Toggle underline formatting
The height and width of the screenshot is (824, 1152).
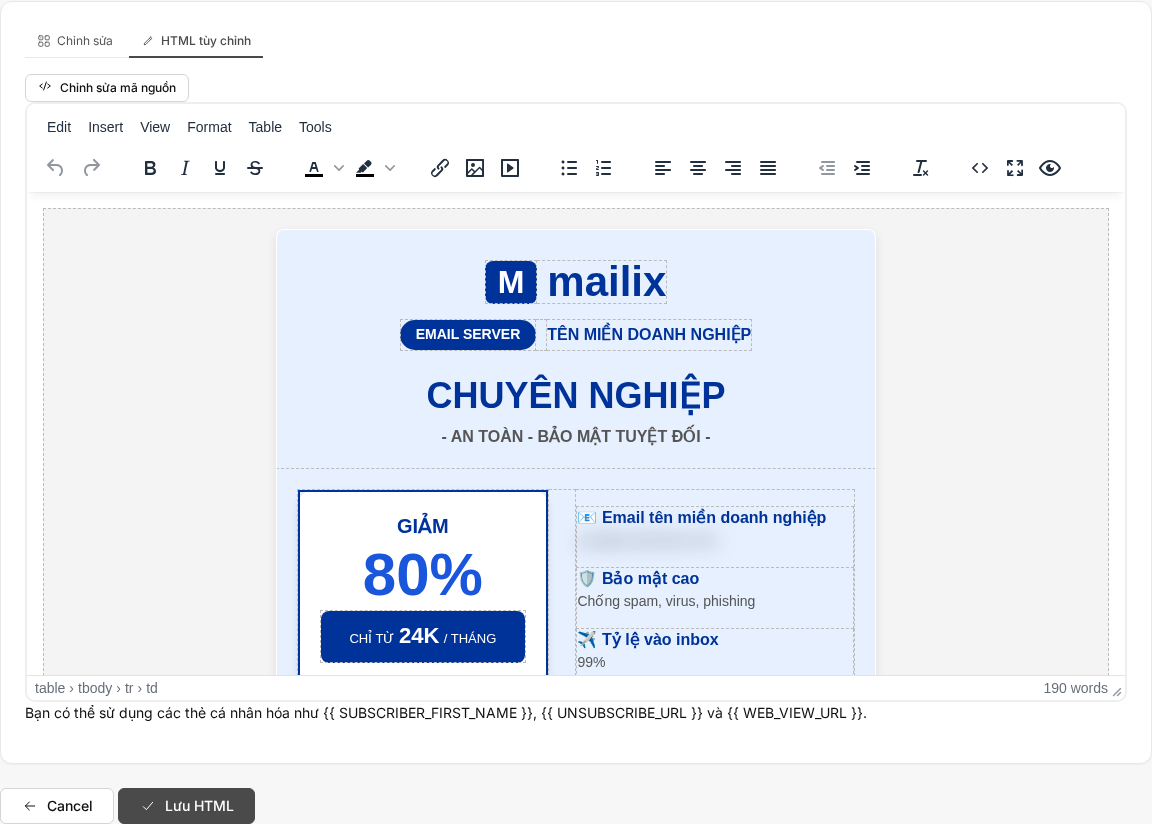[220, 168]
